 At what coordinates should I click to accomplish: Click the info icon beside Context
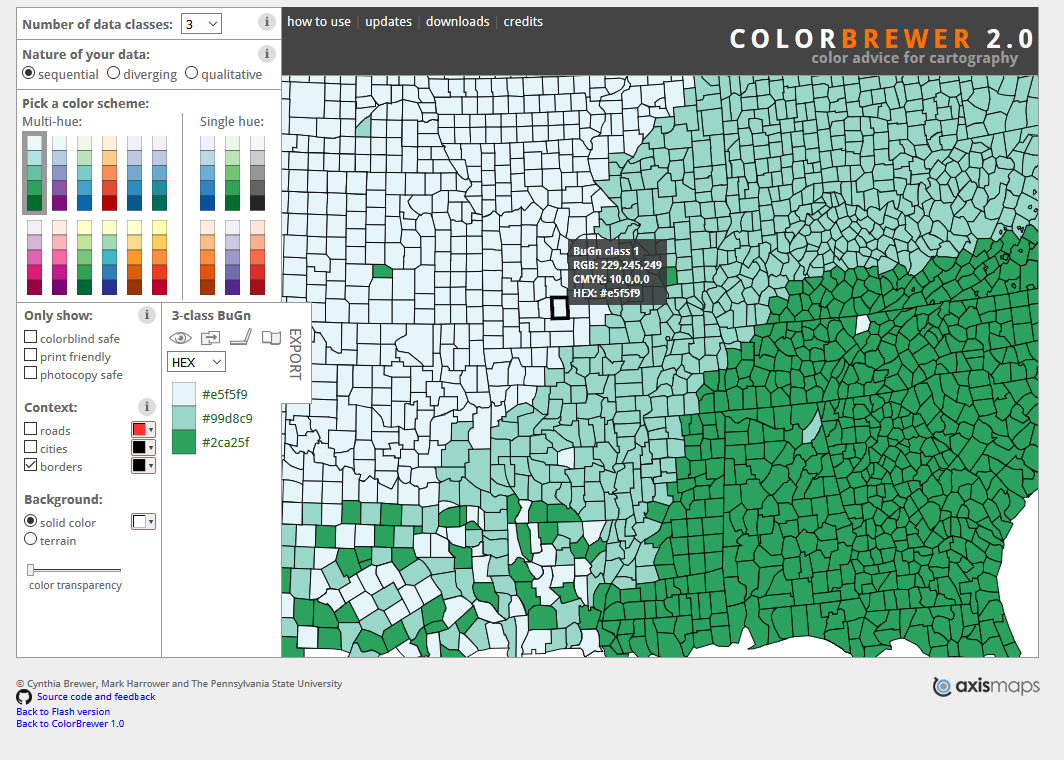147,406
